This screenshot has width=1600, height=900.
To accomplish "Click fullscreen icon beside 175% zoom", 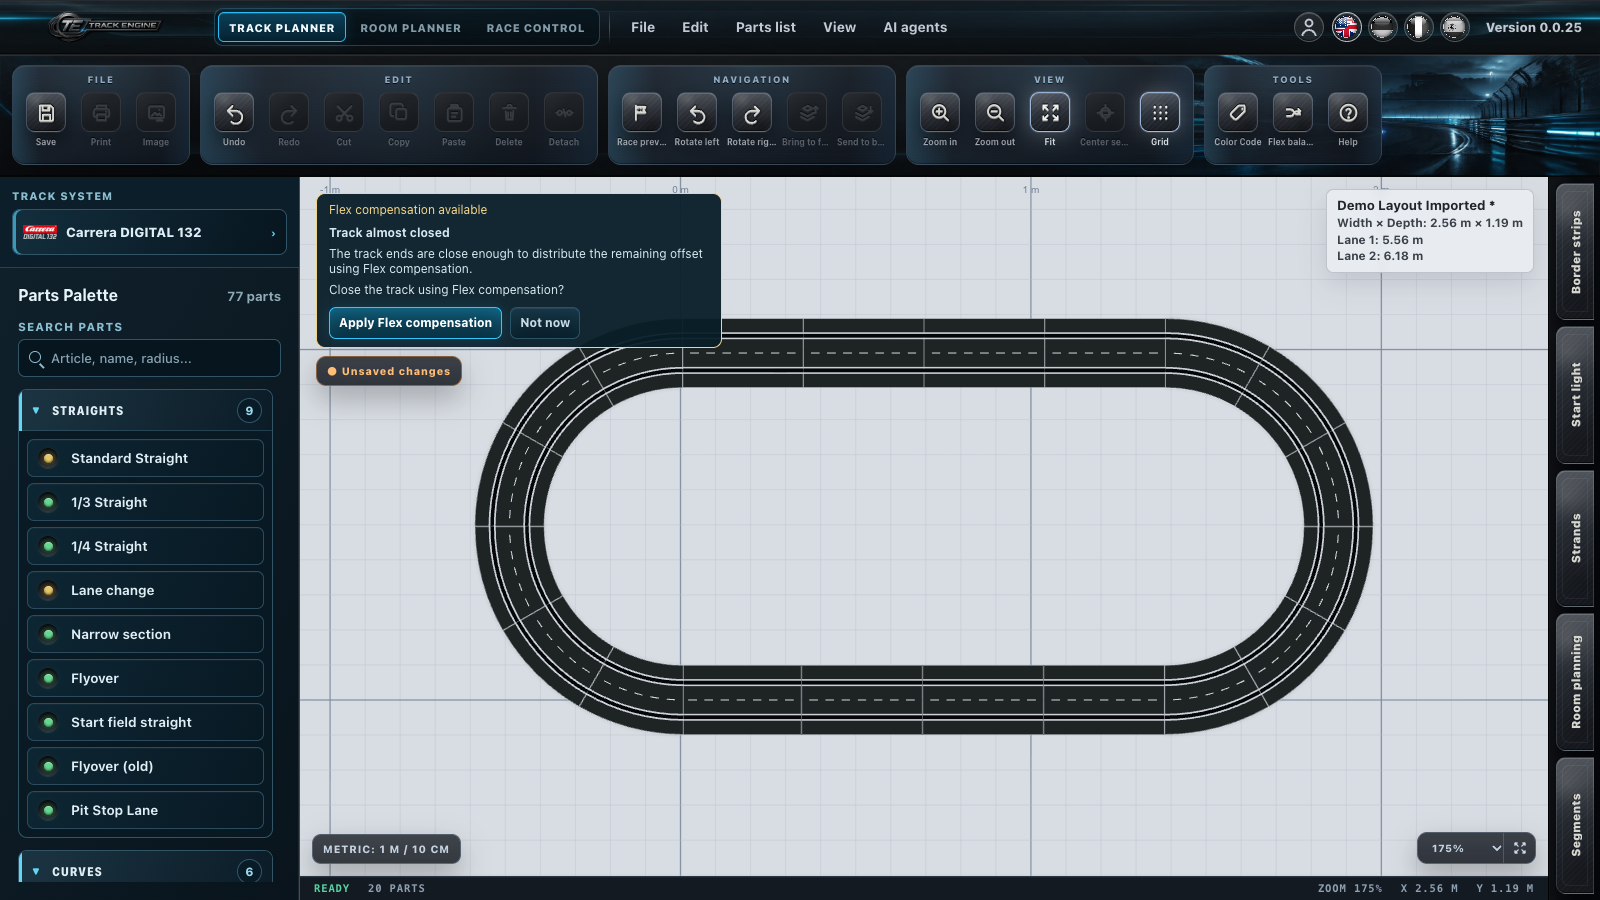I will click(x=1520, y=848).
